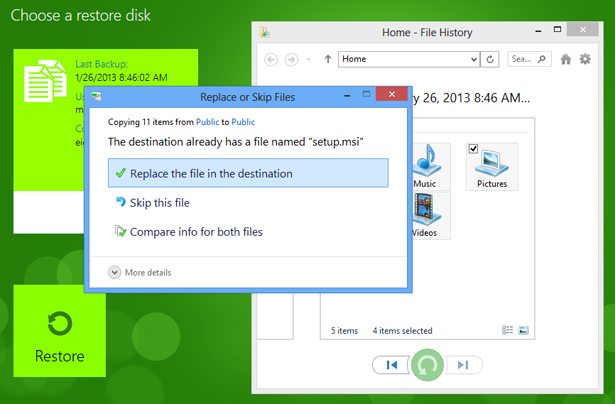Go to next backup version
Image resolution: width=615 pixels, height=404 pixels.
(x=461, y=365)
